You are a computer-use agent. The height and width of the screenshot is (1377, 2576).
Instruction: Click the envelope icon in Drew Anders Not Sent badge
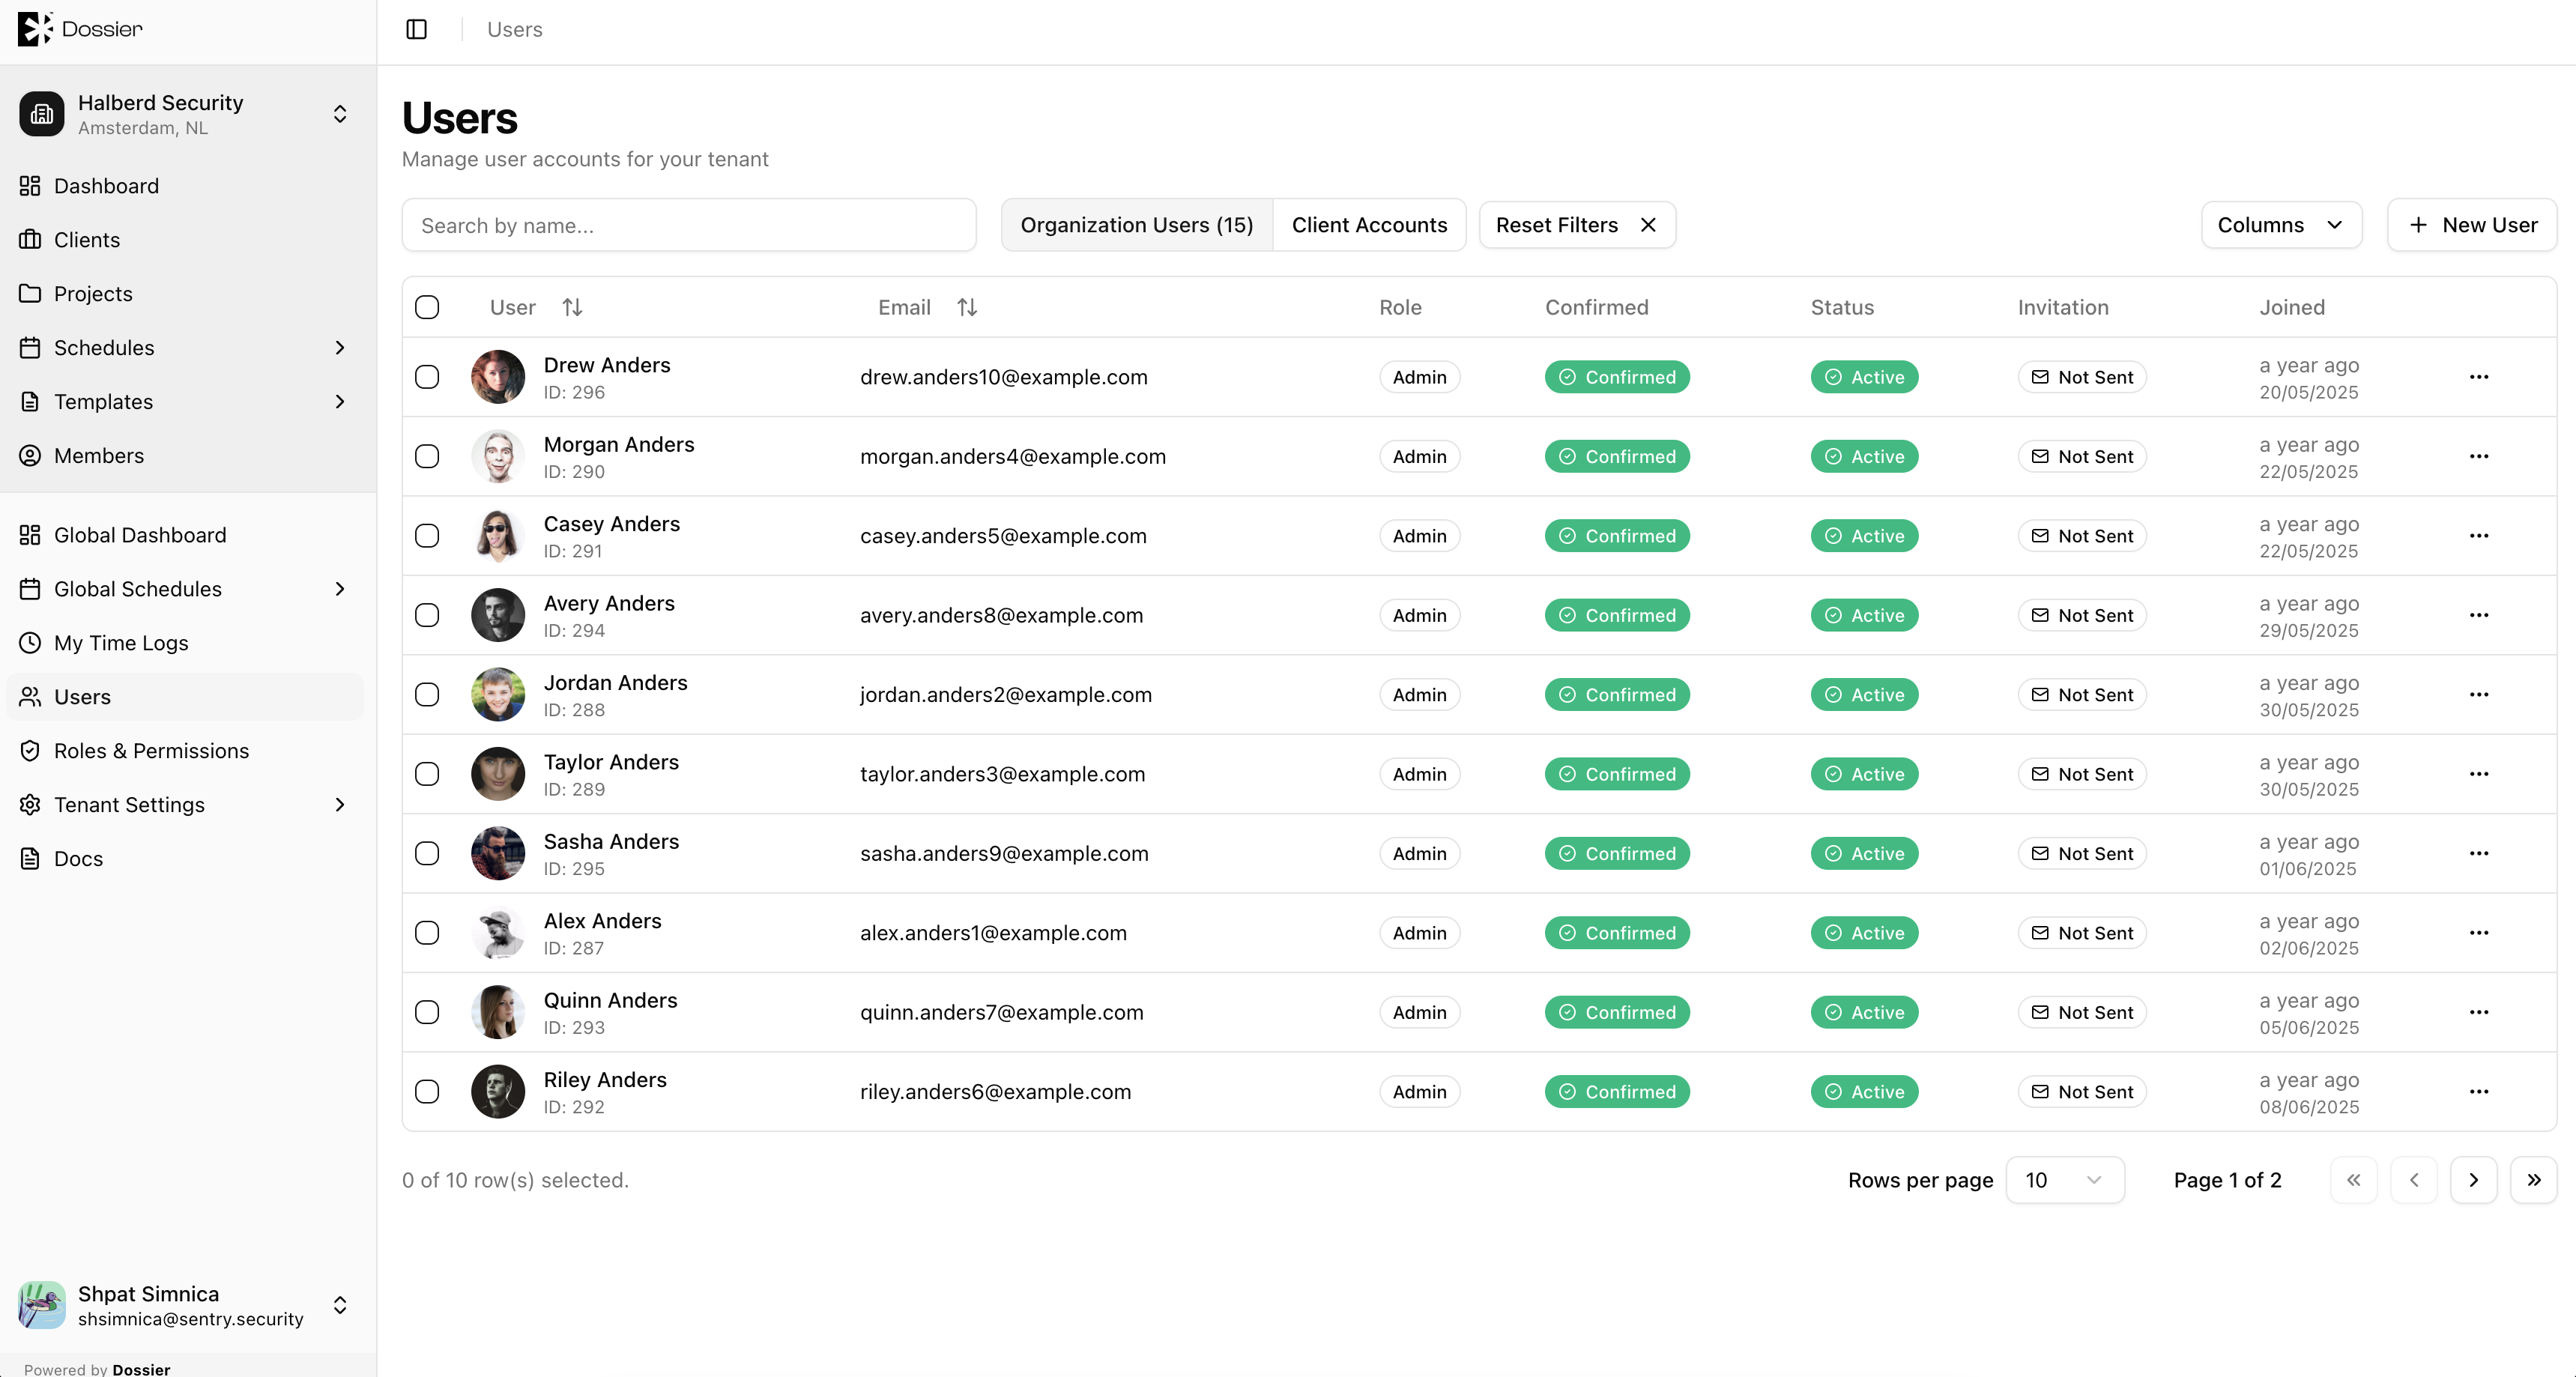pos(2040,376)
